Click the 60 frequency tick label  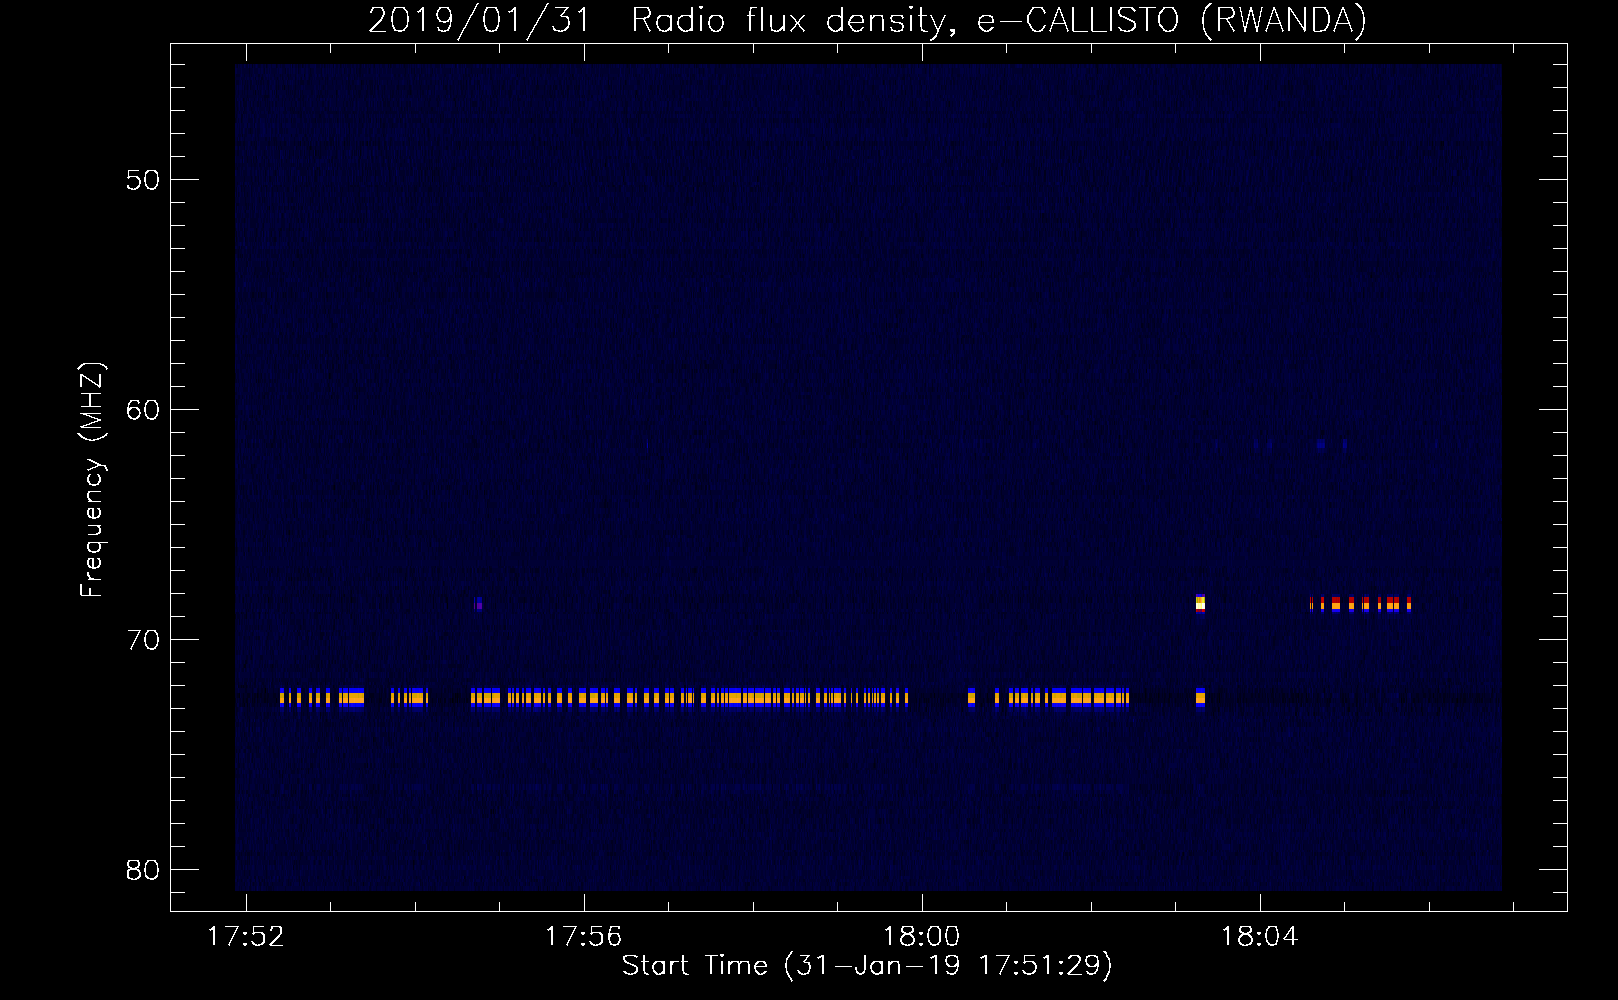pos(142,410)
